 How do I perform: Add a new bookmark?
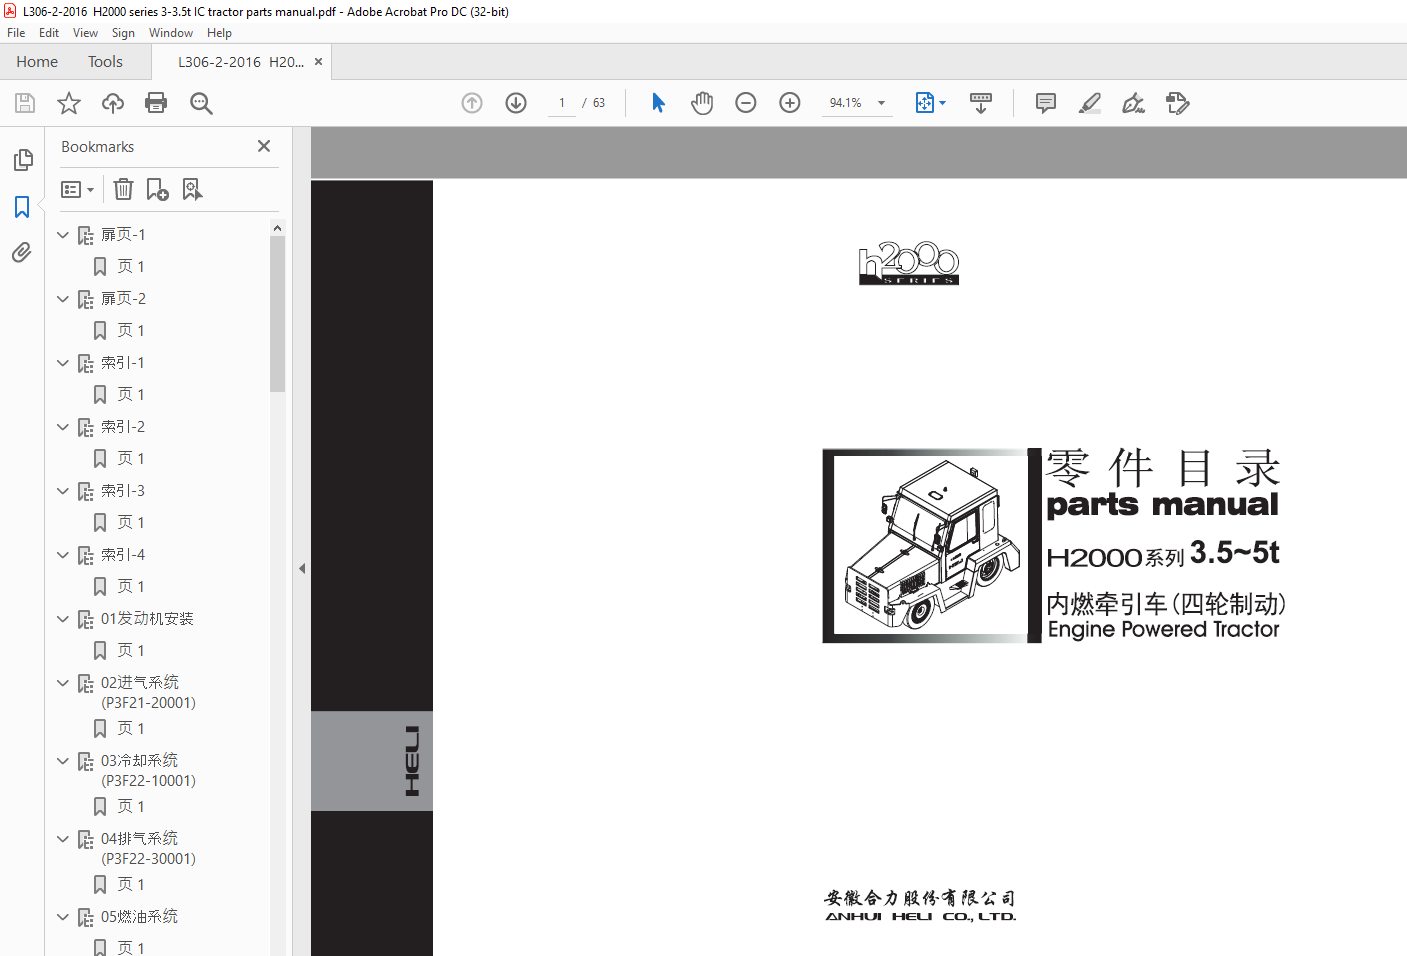(x=157, y=189)
